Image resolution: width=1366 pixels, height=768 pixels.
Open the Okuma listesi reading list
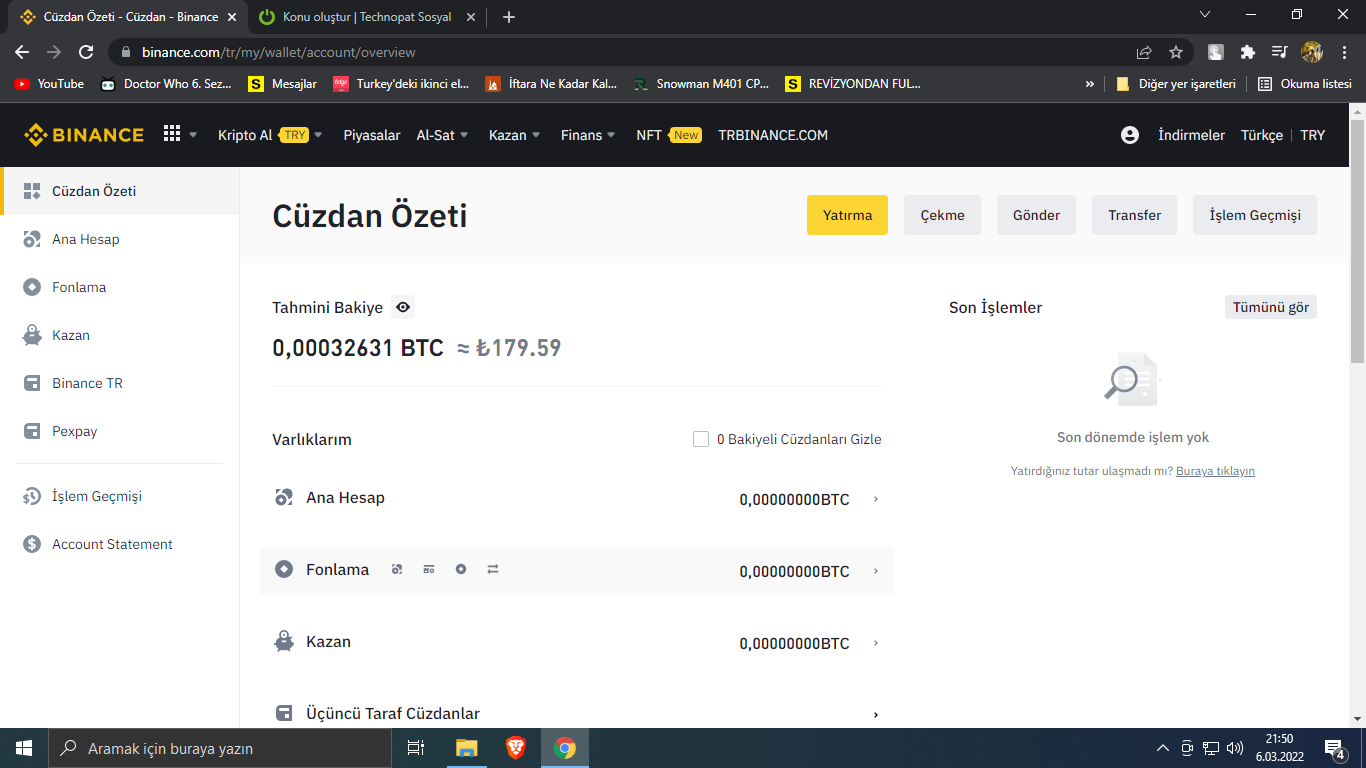pos(1304,84)
